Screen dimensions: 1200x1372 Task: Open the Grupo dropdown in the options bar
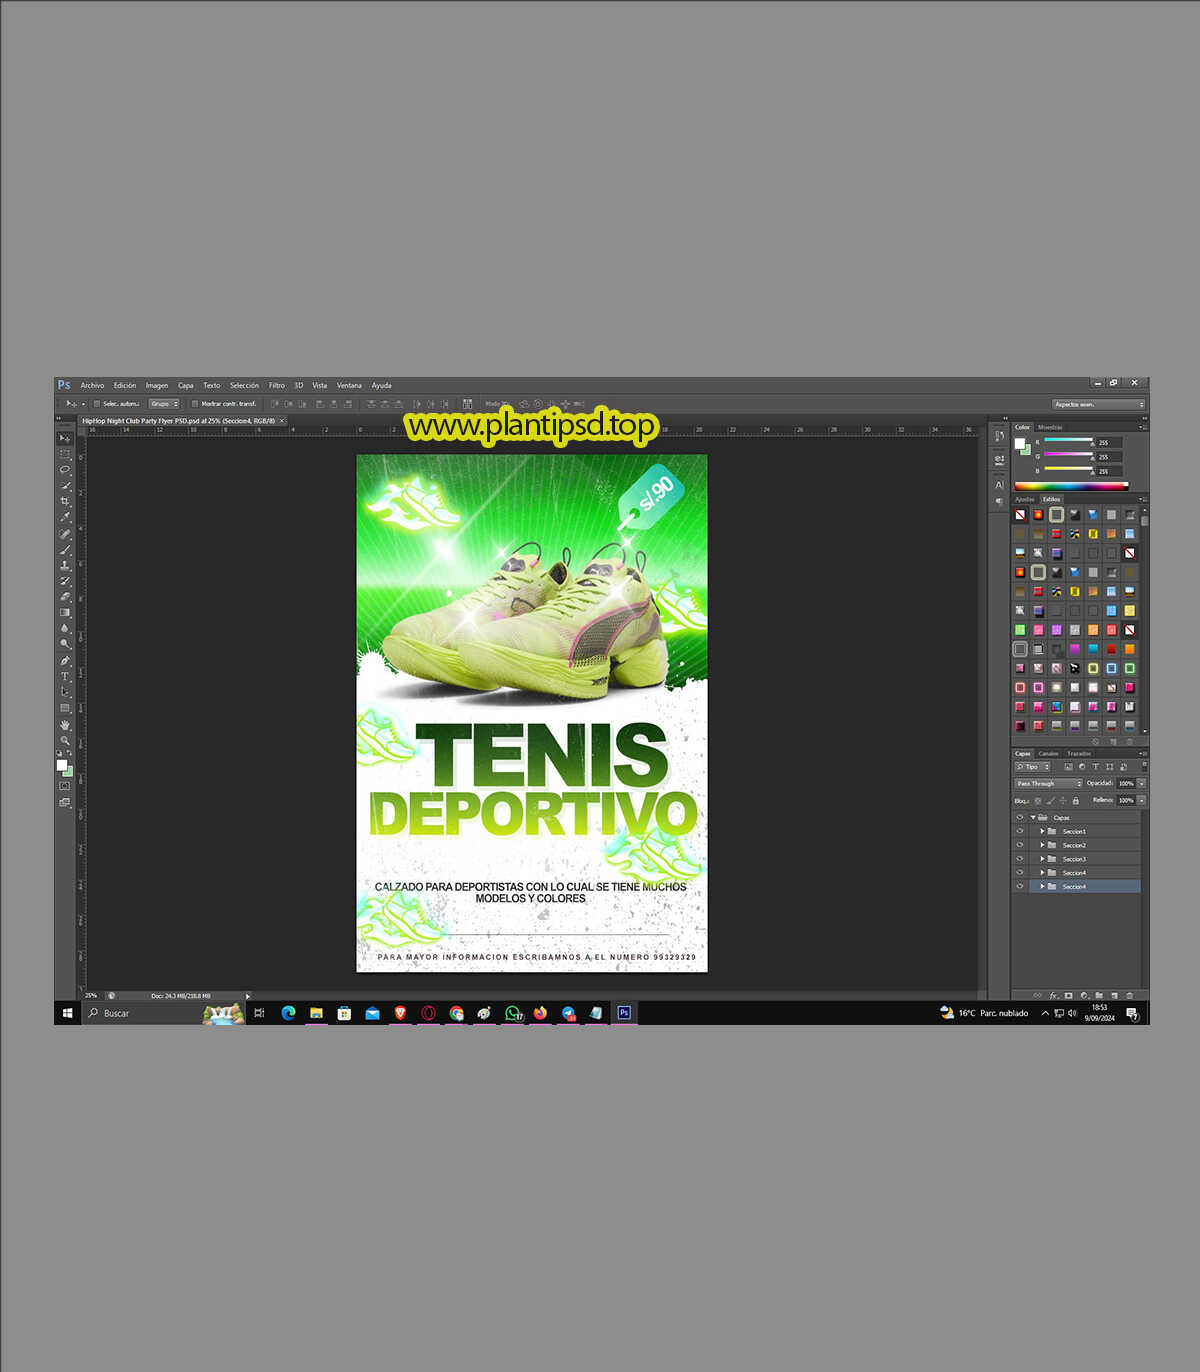click(164, 404)
